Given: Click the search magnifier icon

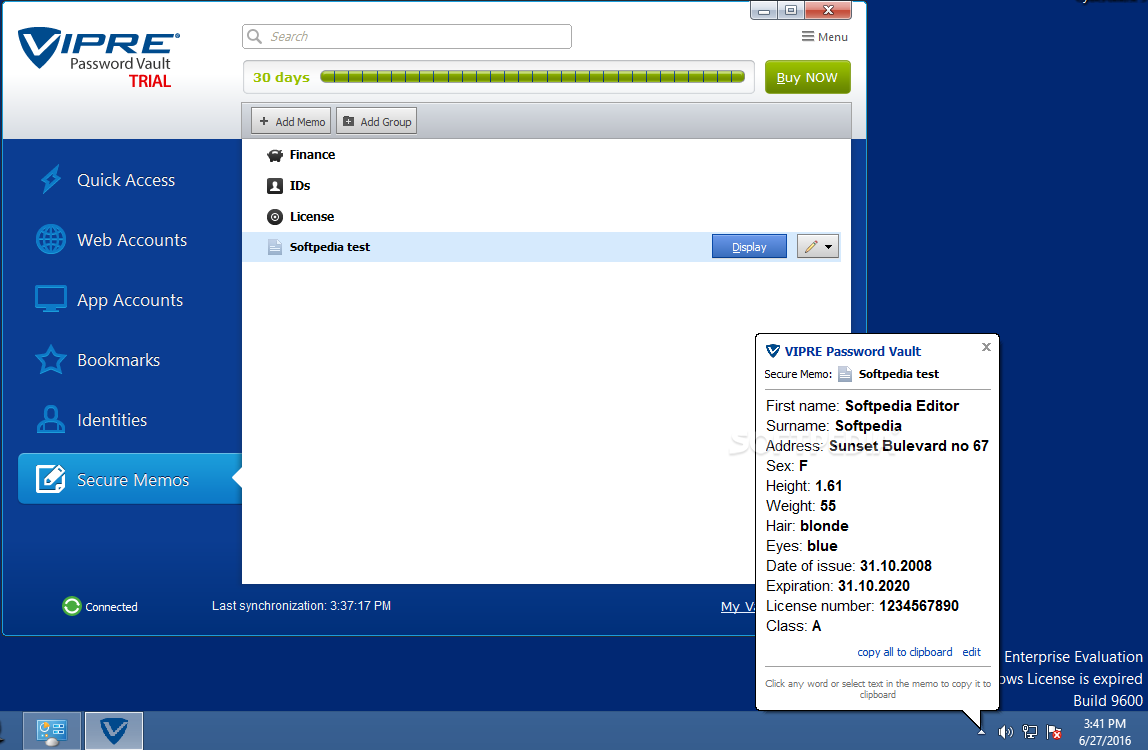Looking at the screenshot, I should click(255, 37).
